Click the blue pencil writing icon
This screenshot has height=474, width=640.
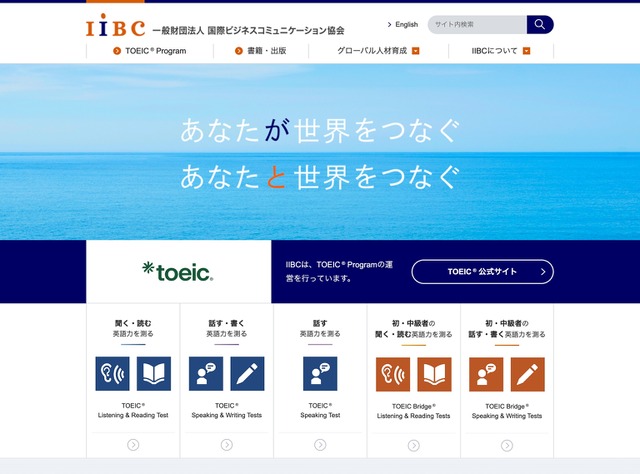click(x=247, y=374)
